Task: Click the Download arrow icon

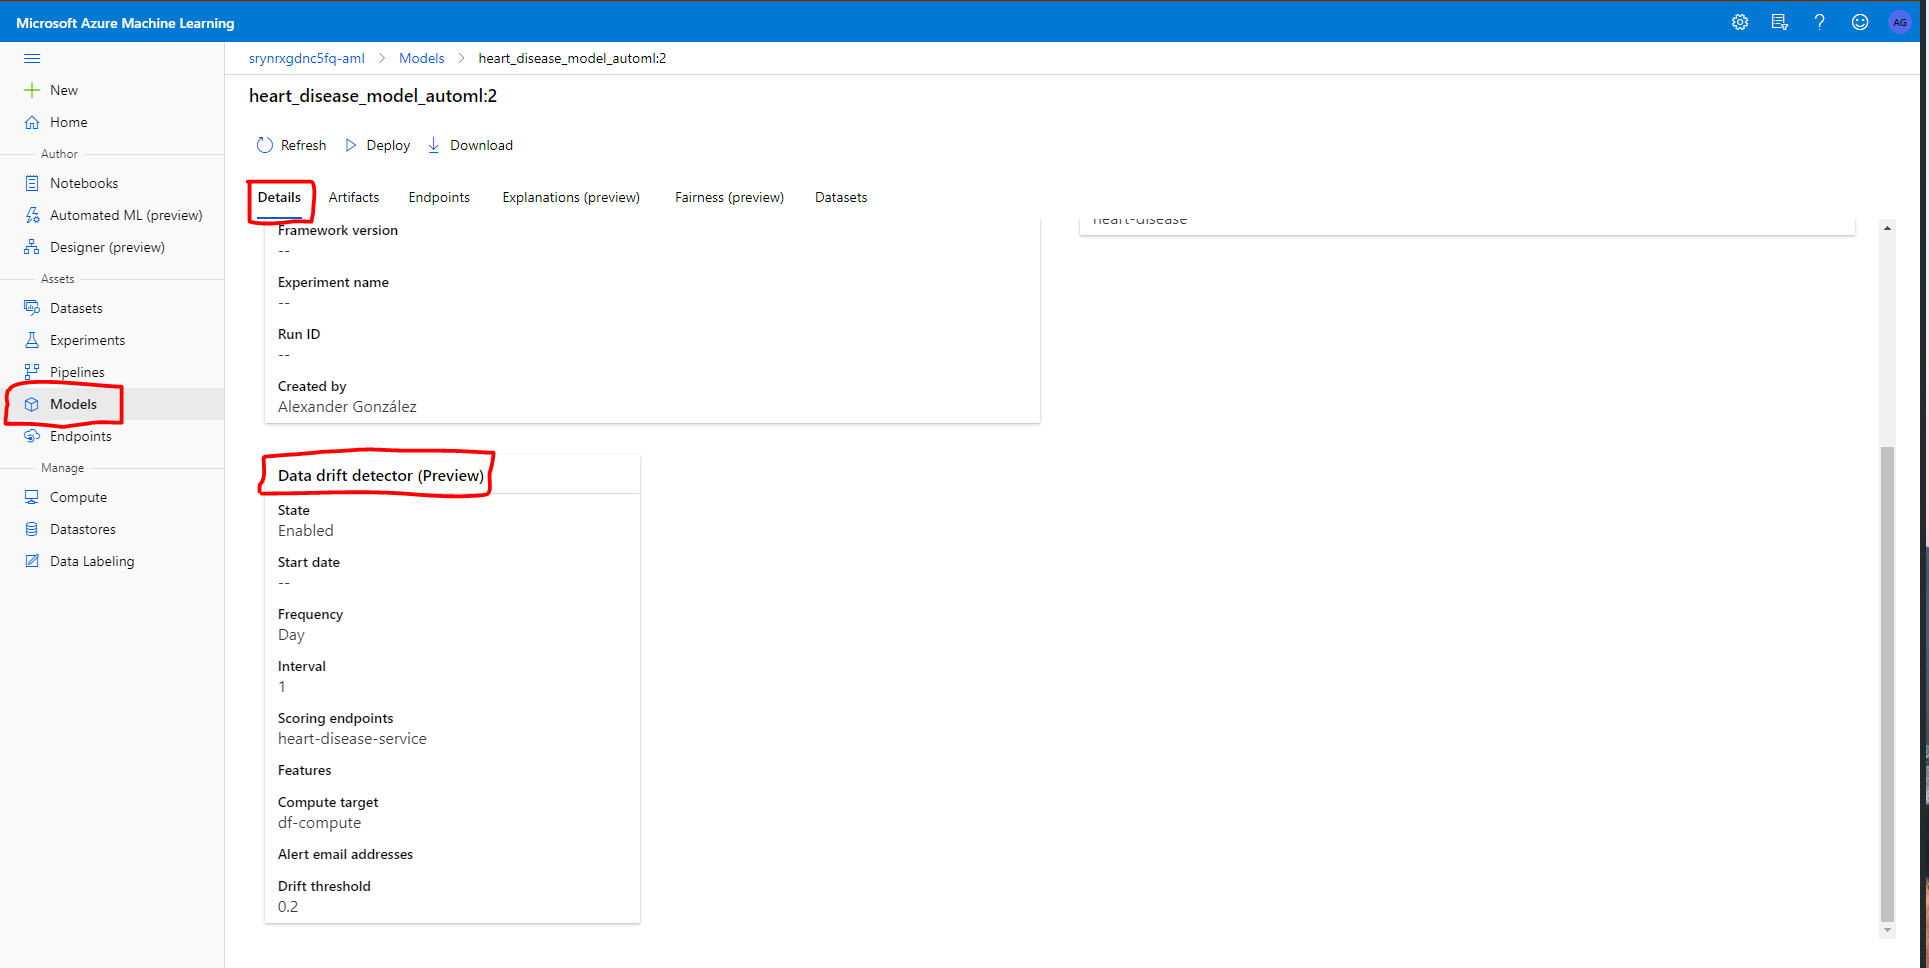Action: (434, 145)
